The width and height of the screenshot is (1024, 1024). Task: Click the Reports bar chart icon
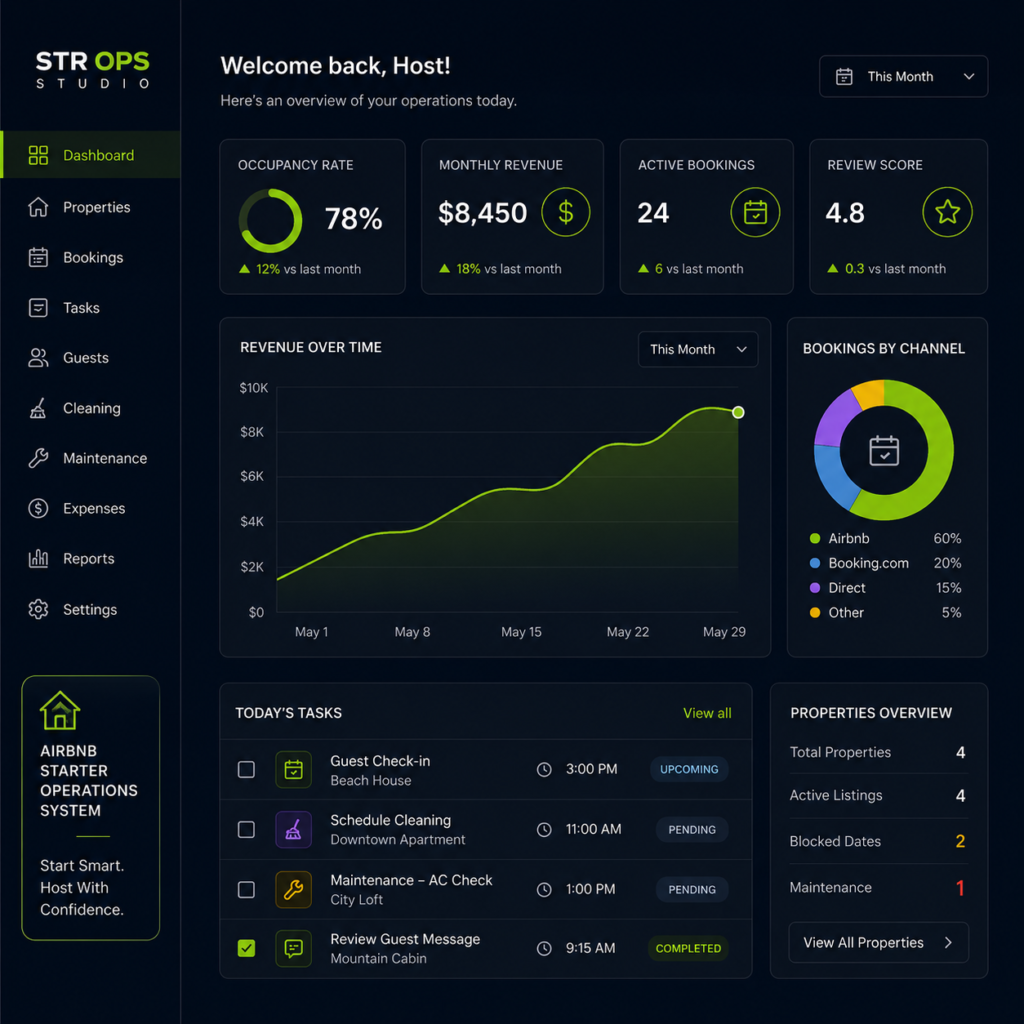[38, 558]
